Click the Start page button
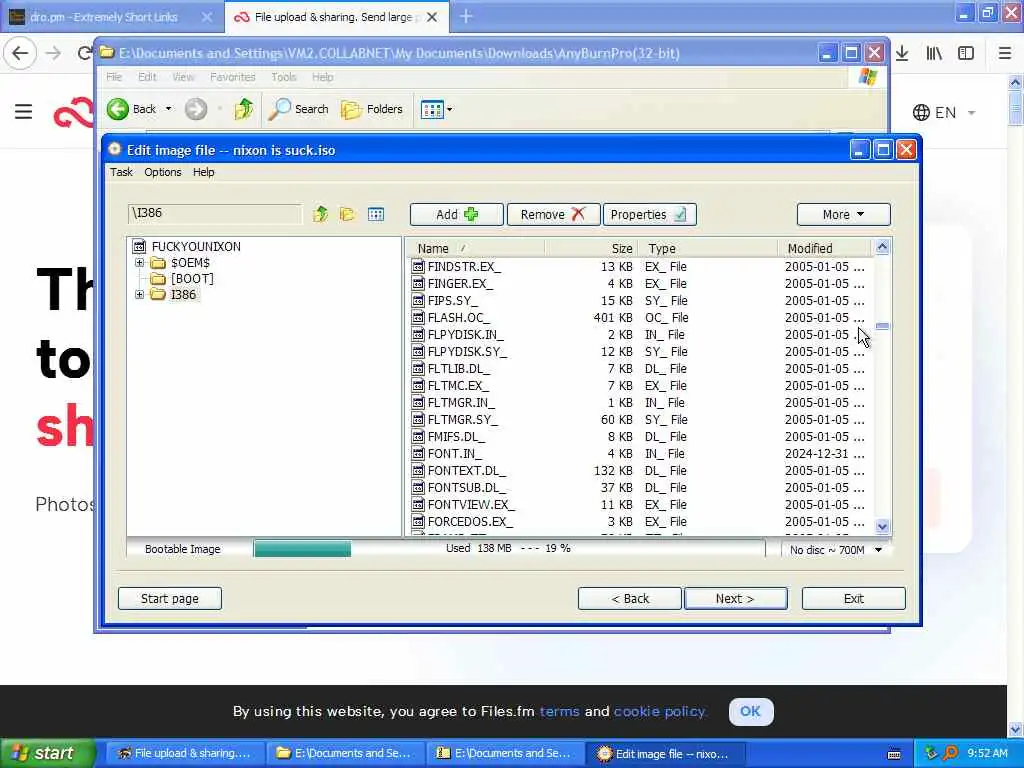Screen dimensions: 1024x768 [170, 598]
